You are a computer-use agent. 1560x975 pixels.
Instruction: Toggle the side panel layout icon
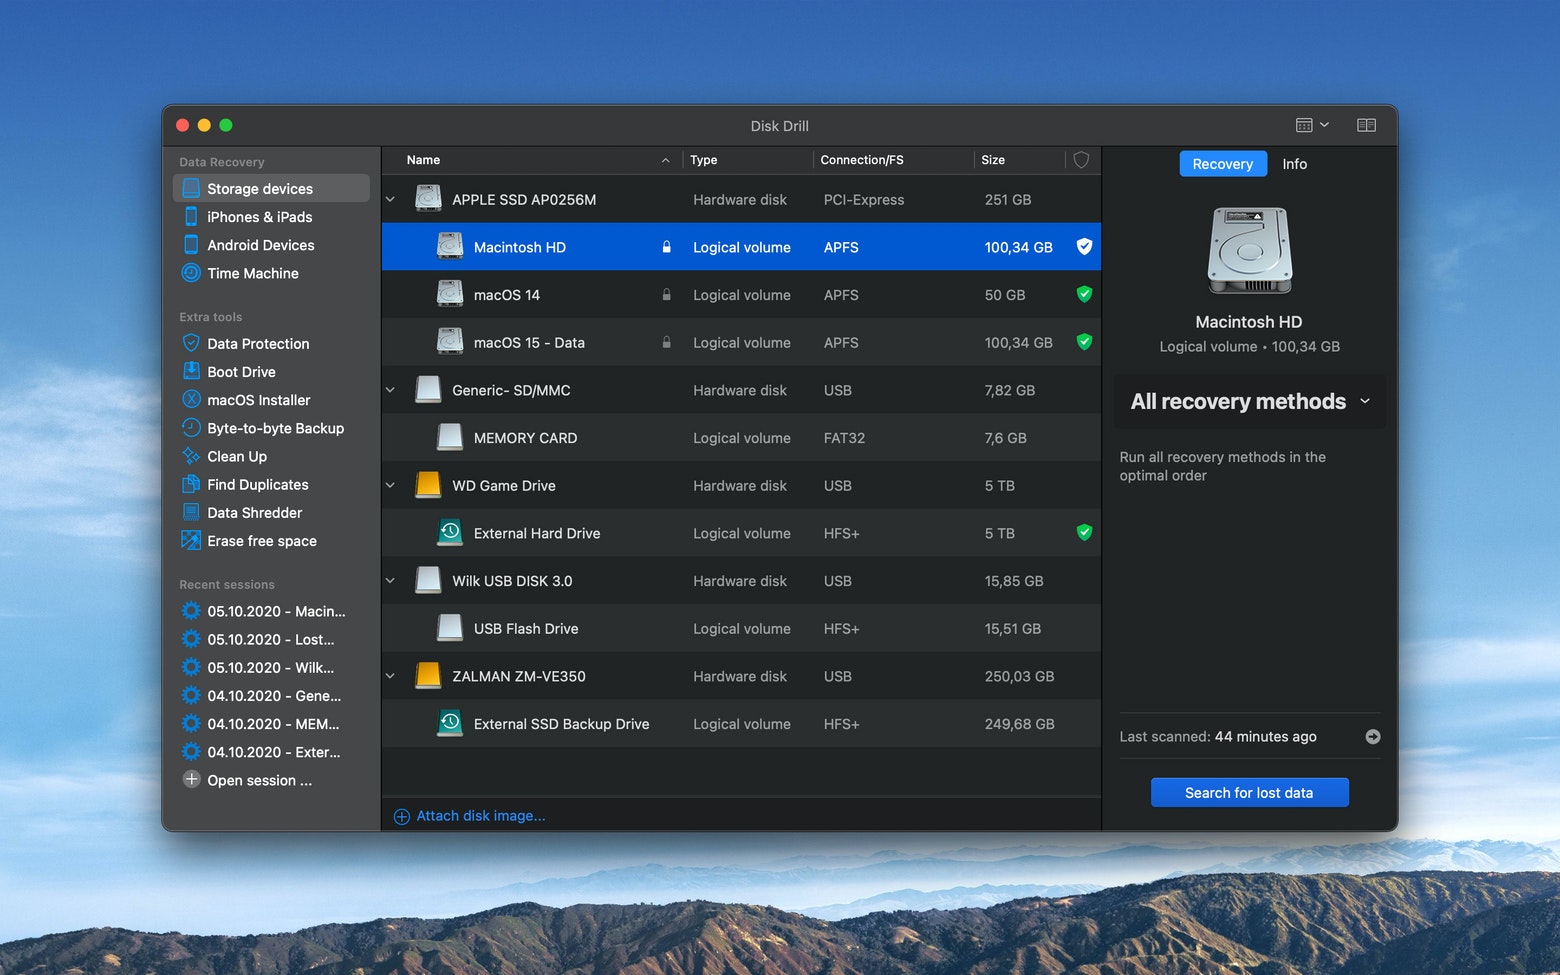click(1366, 125)
